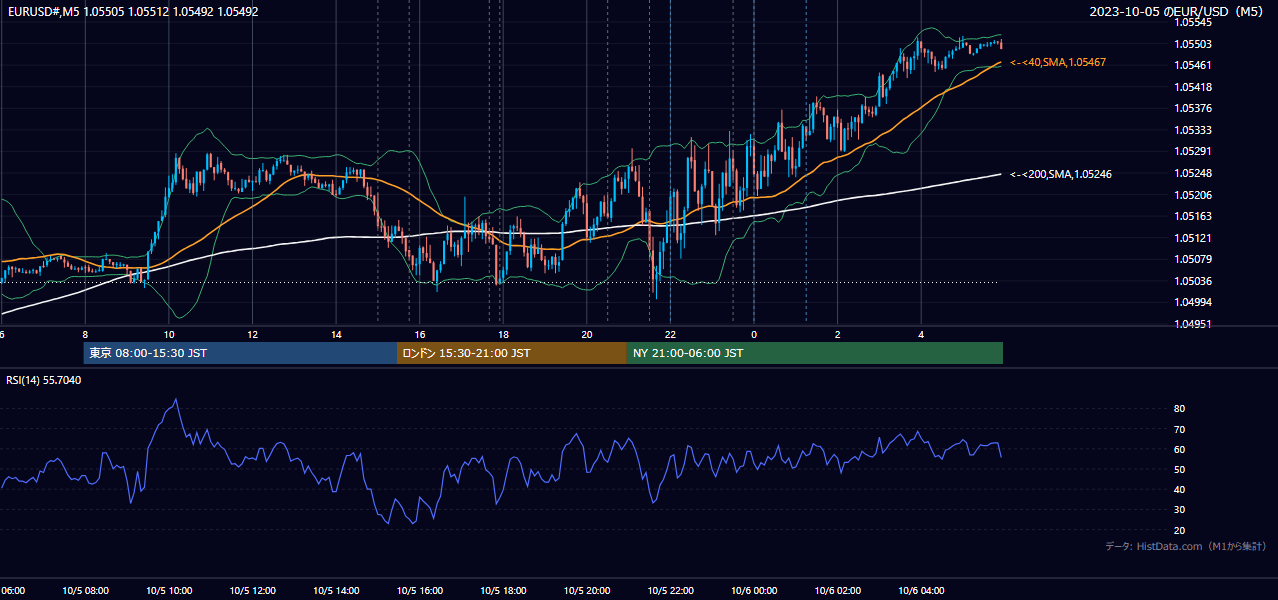Click hour label 14 under price chart
1278x600 pixels.
(336, 334)
